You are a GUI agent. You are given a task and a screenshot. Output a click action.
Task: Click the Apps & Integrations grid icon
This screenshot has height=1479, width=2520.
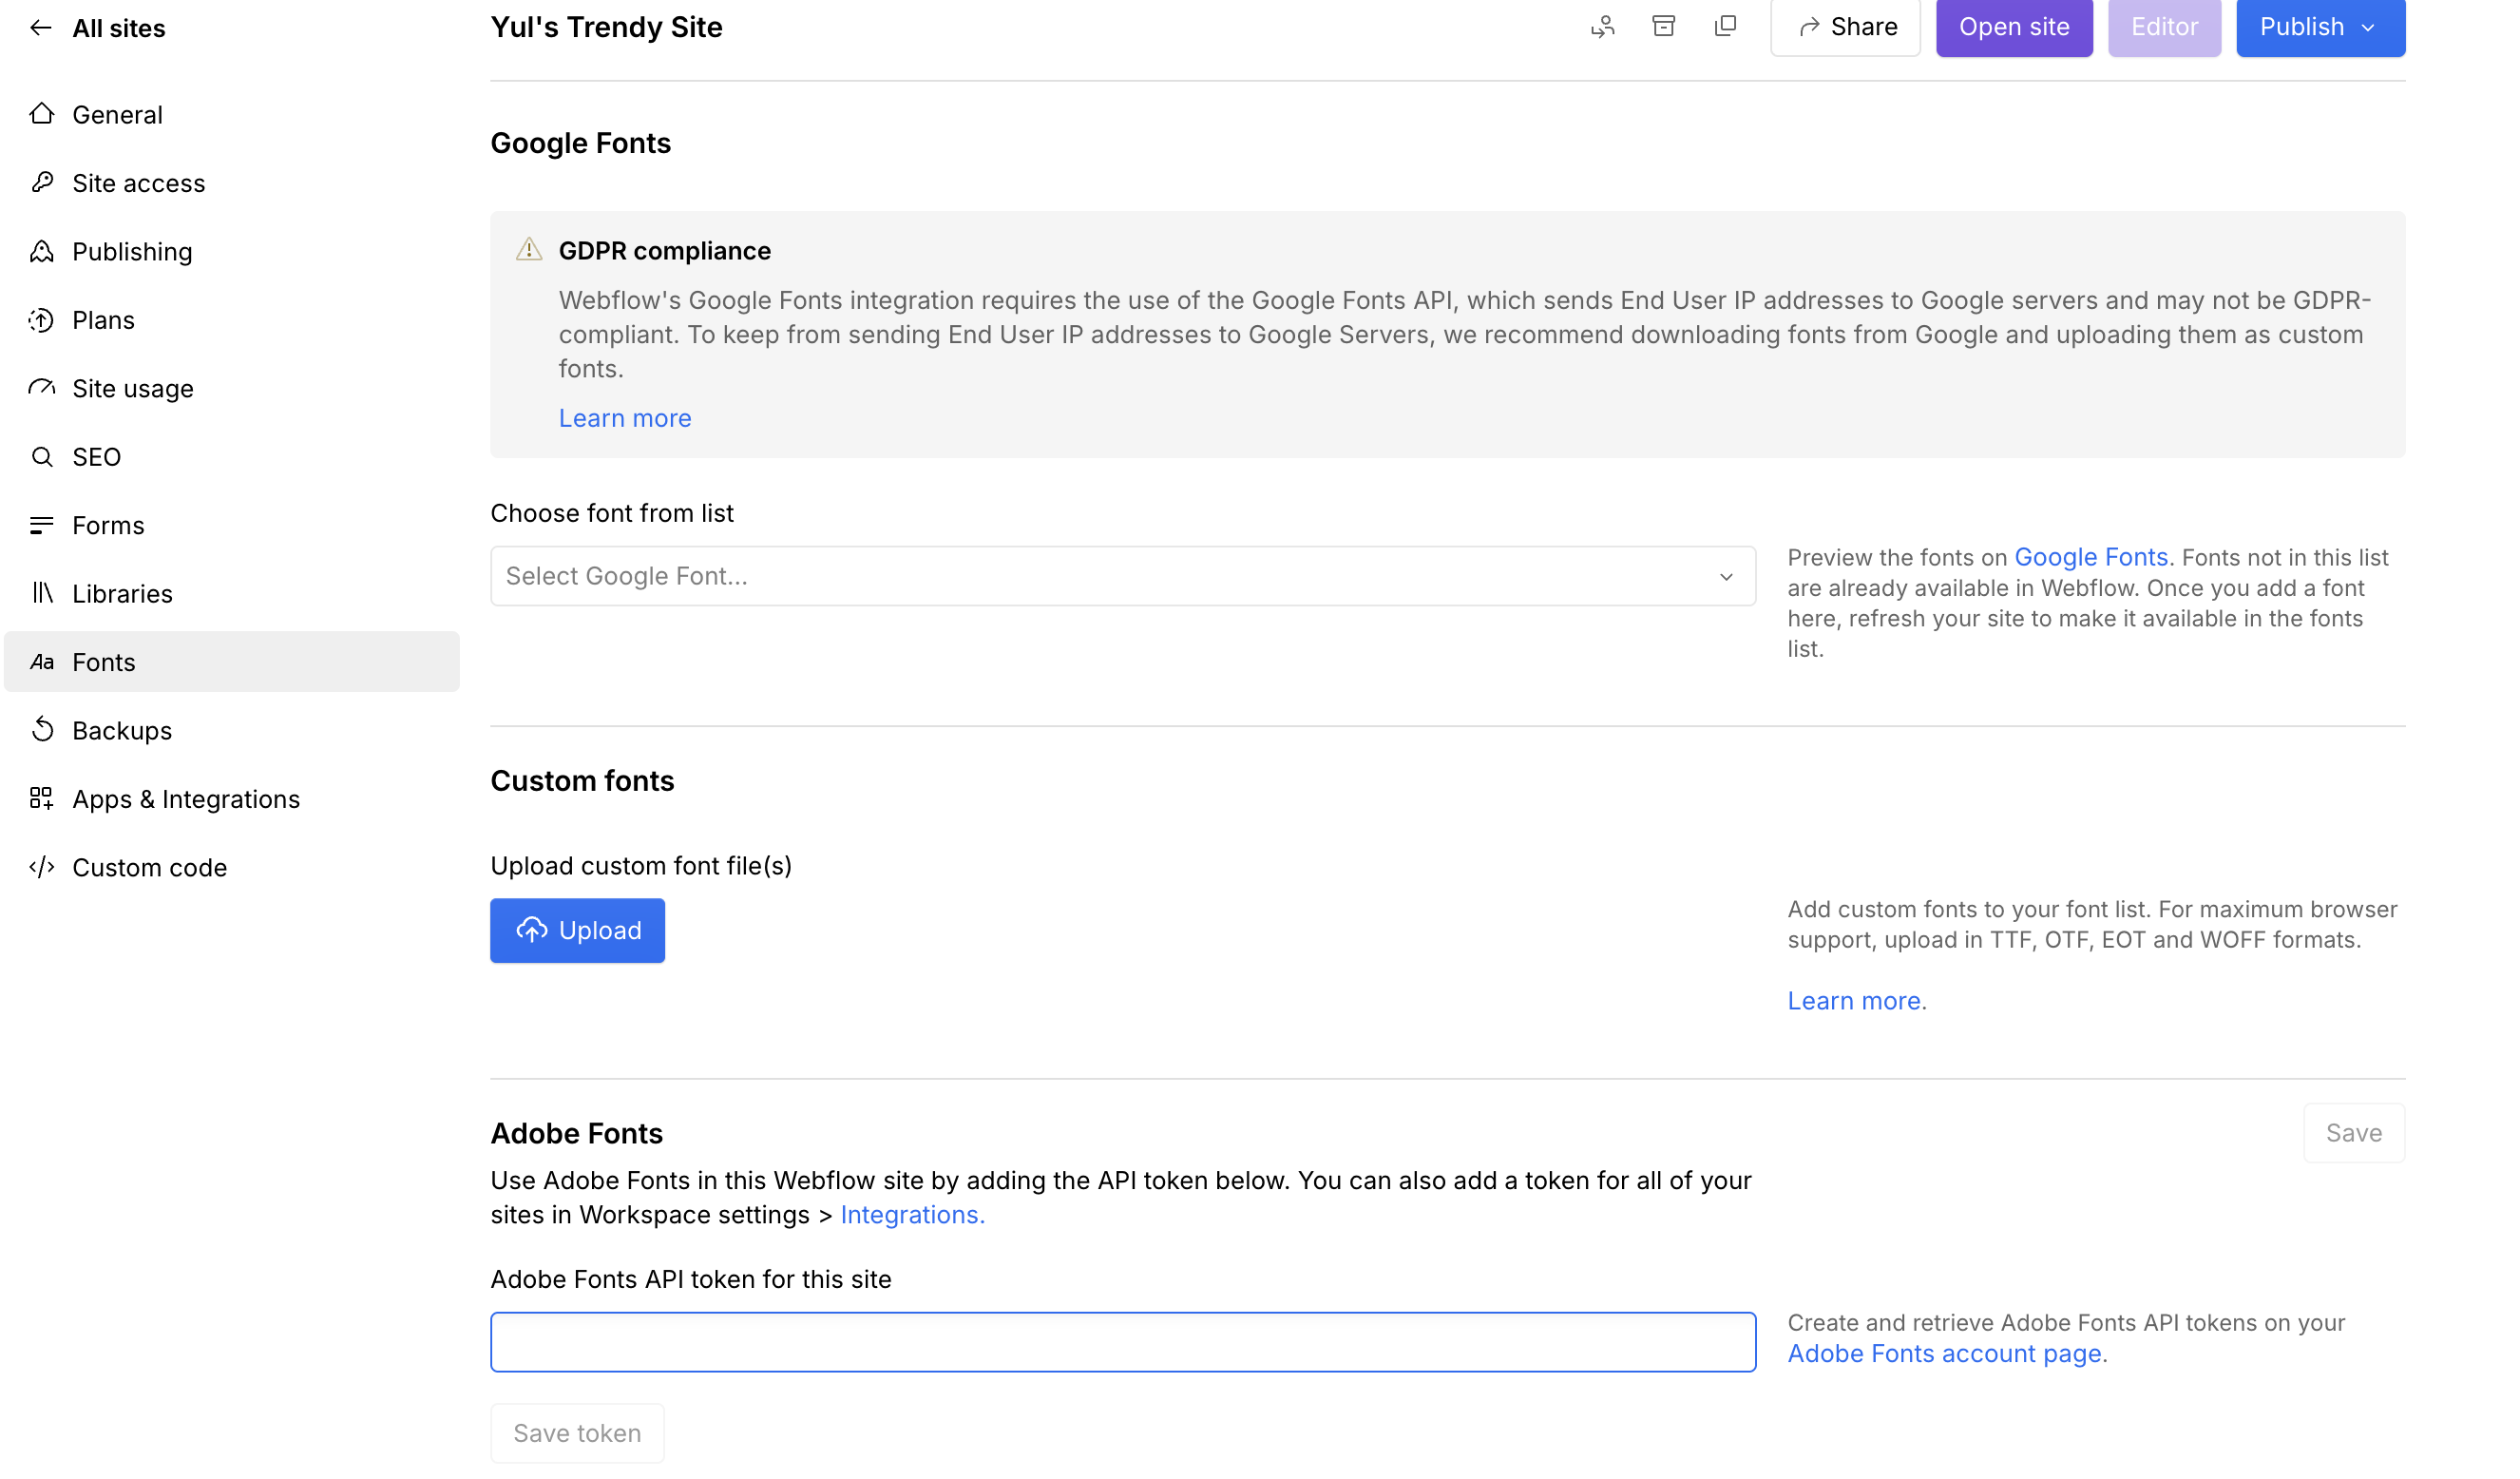click(x=41, y=798)
